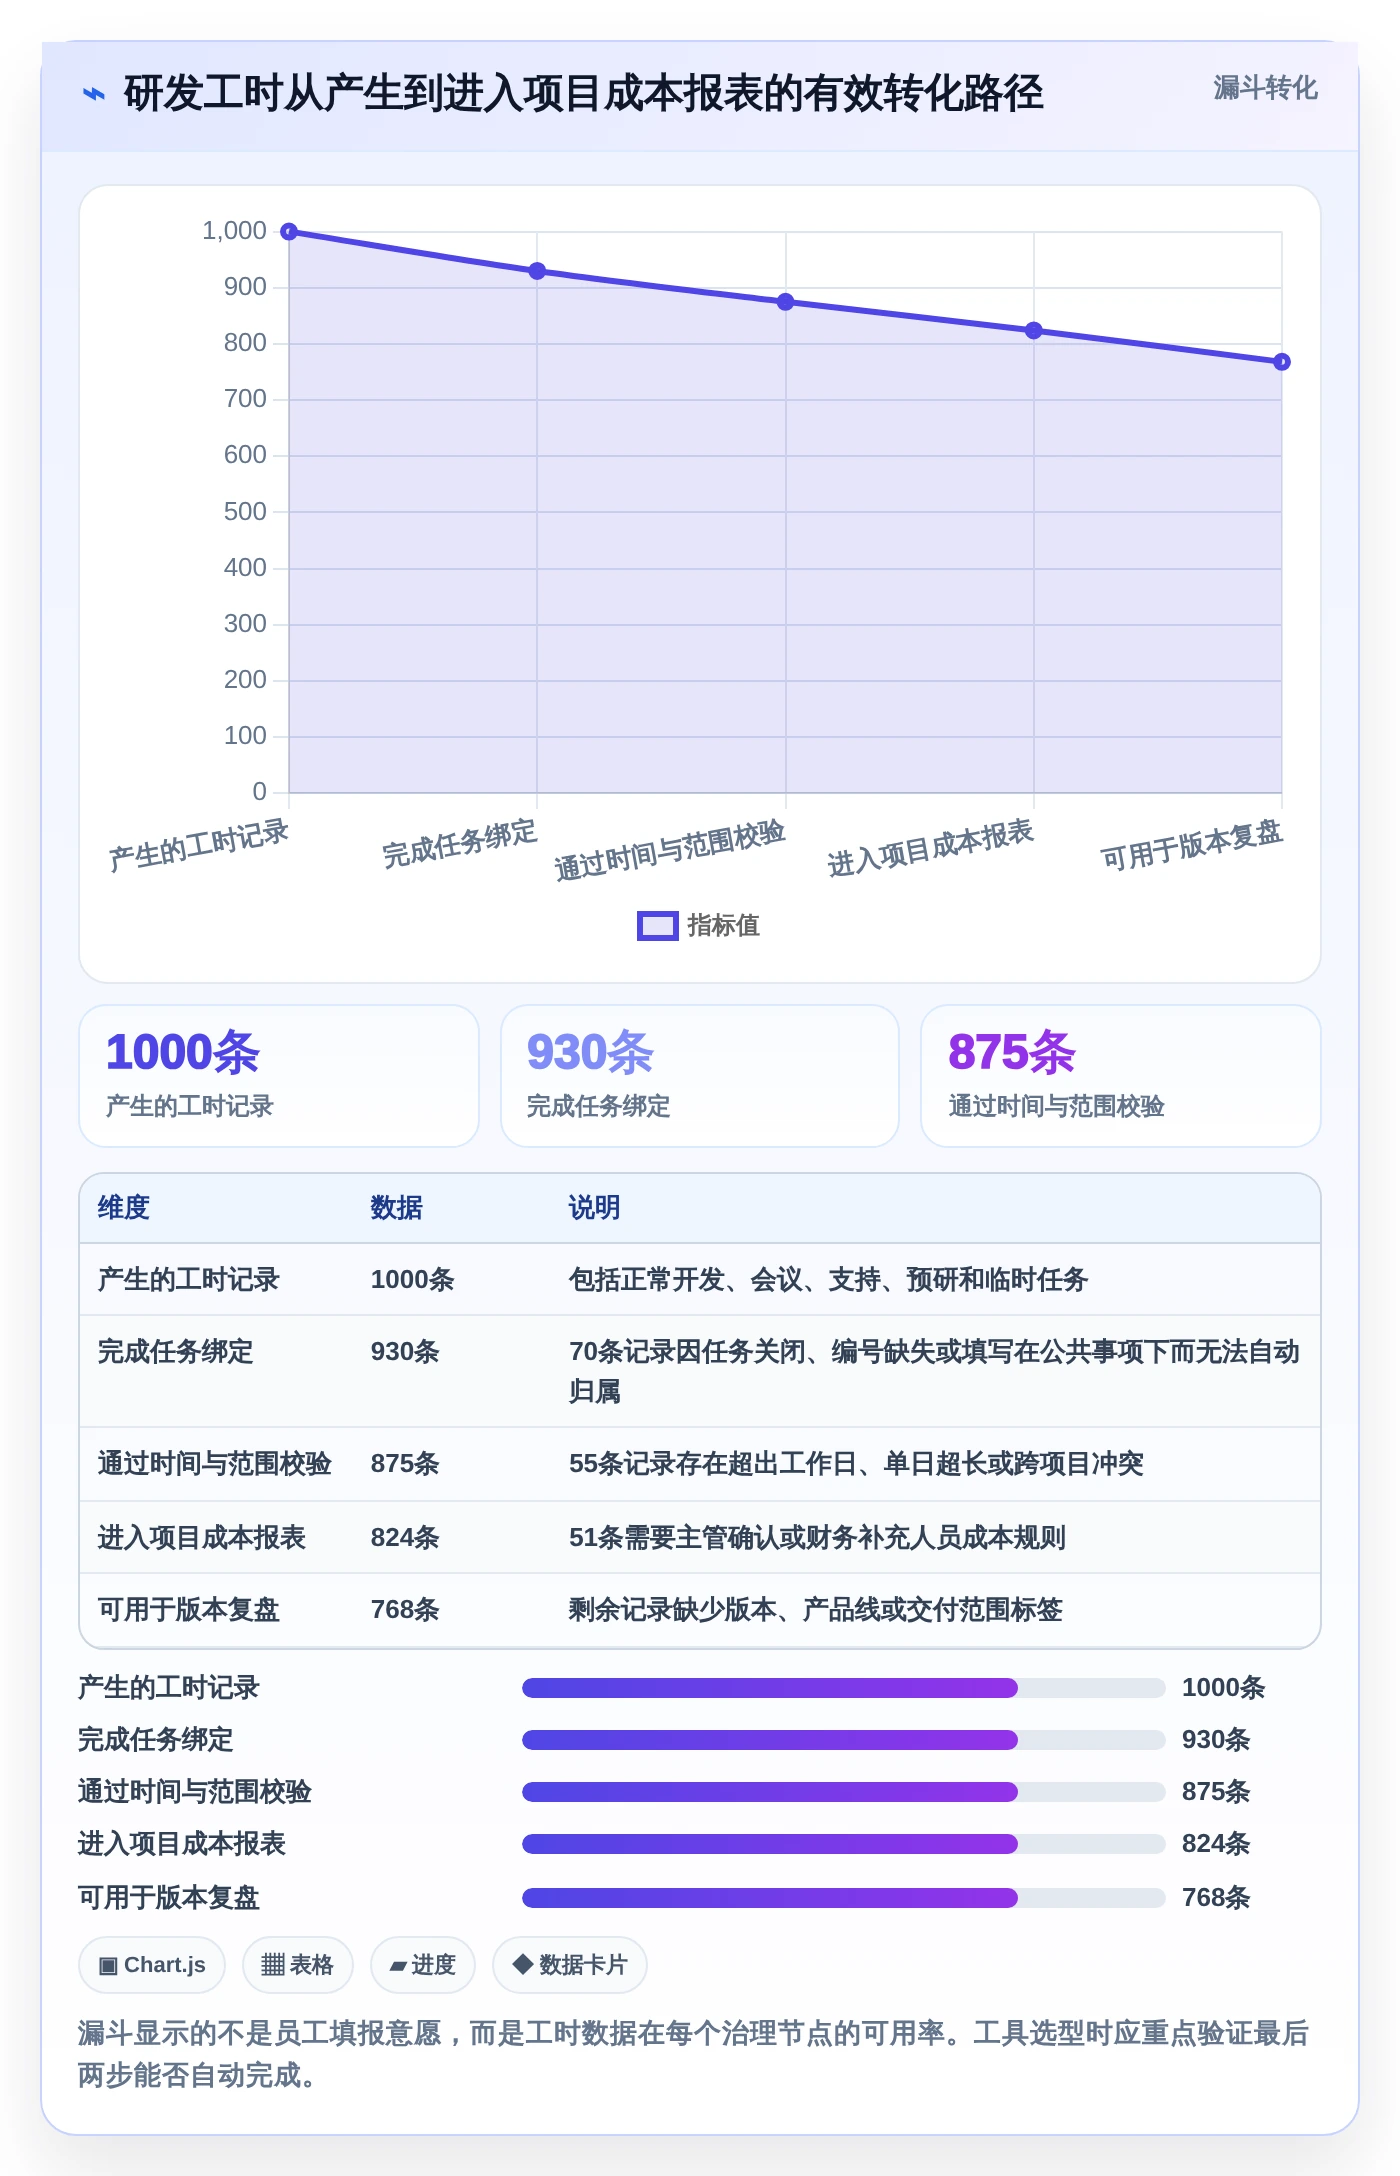Click description 剩余记录缺少版本
The width and height of the screenshot is (1400, 2176).
point(815,1610)
